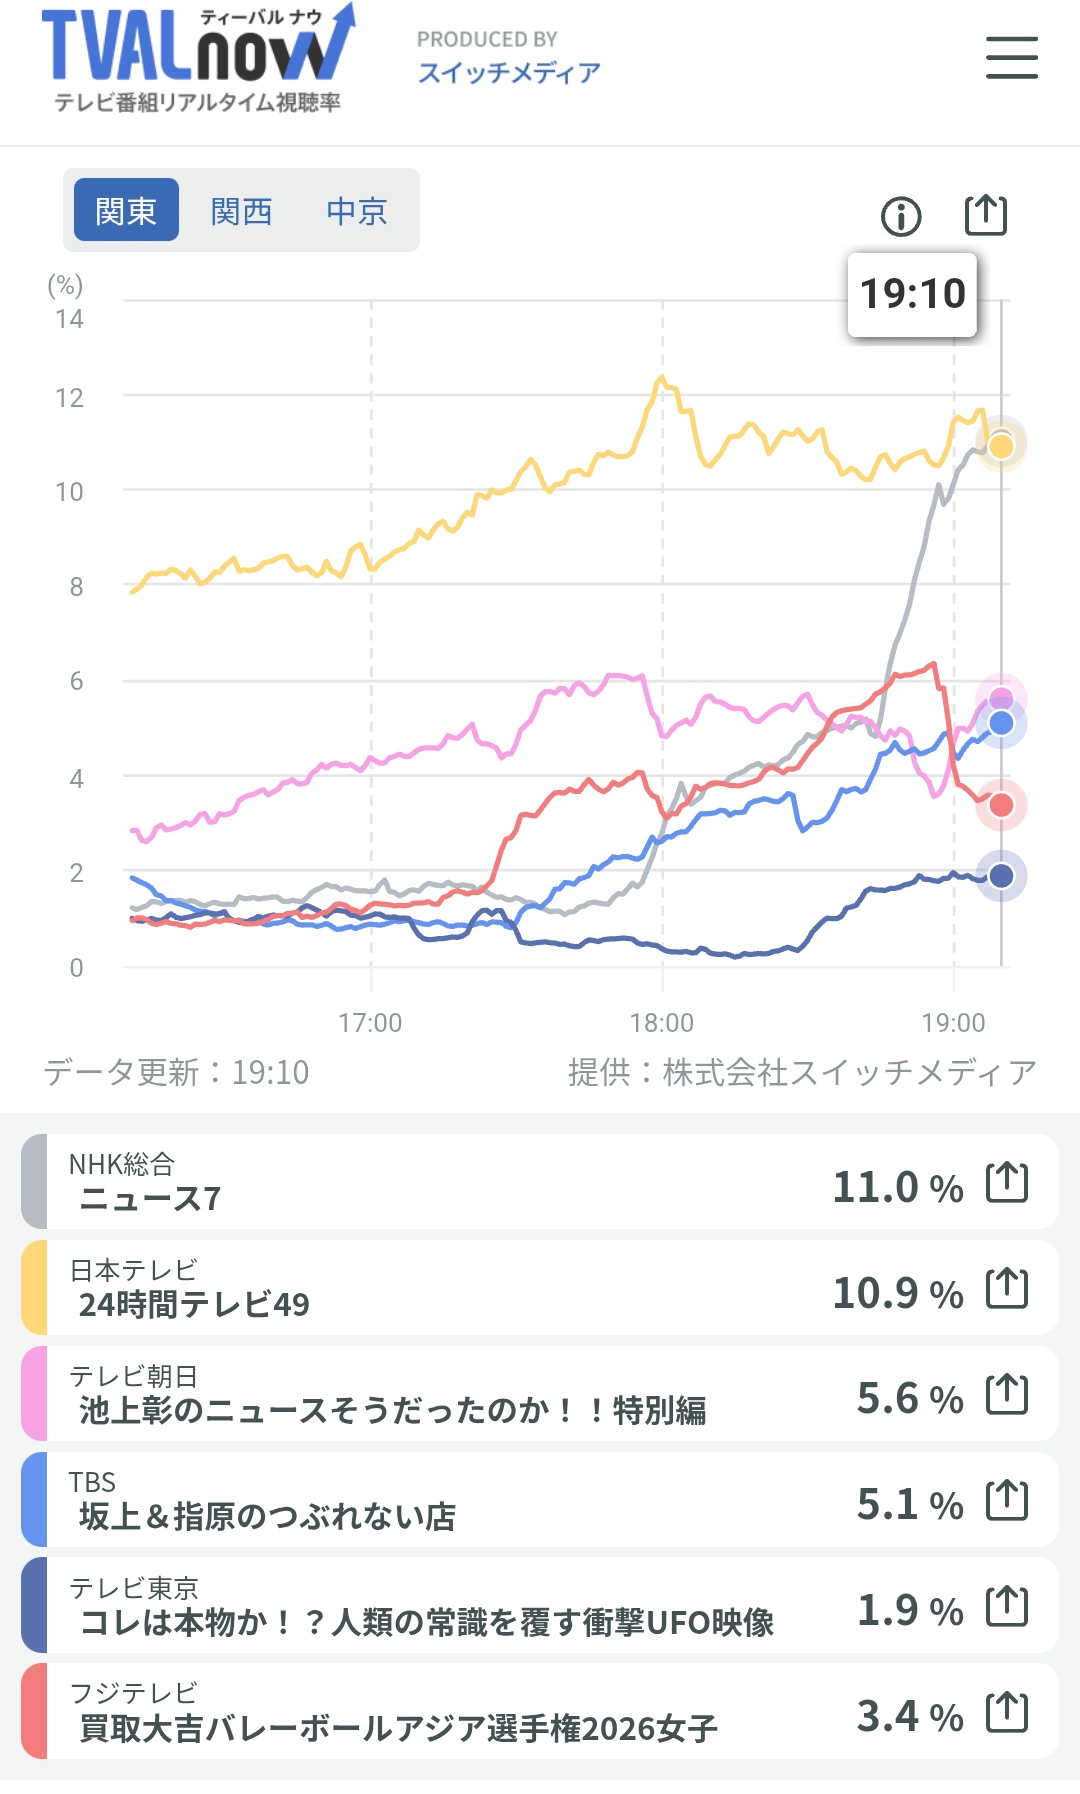The height and width of the screenshot is (1794, 1080).
Task: Select the red フジテレビ data point
Action: (1001, 805)
